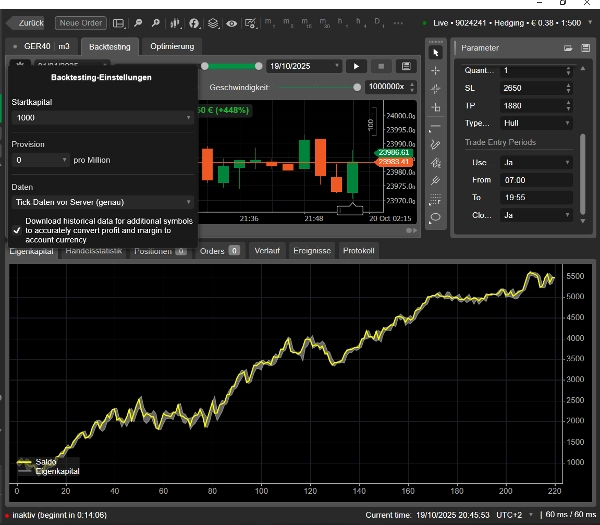
Task: Open the Clo... Ja dropdown
Action: pos(536,215)
